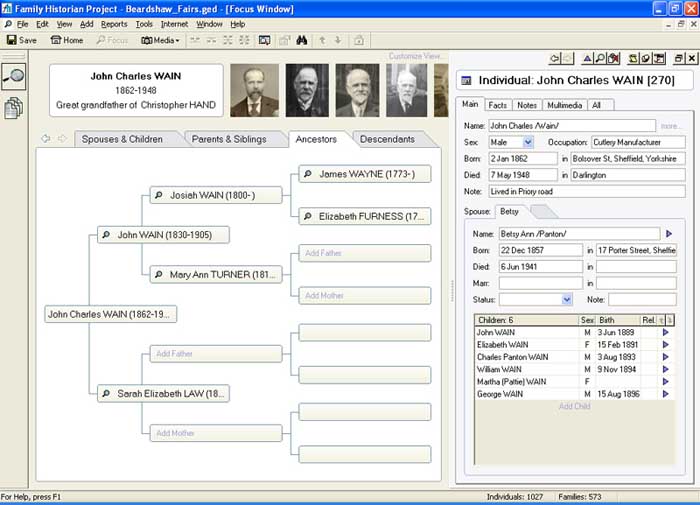Go to the Home person
Viewport: 700px width, 505px height.
[x=67, y=41]
